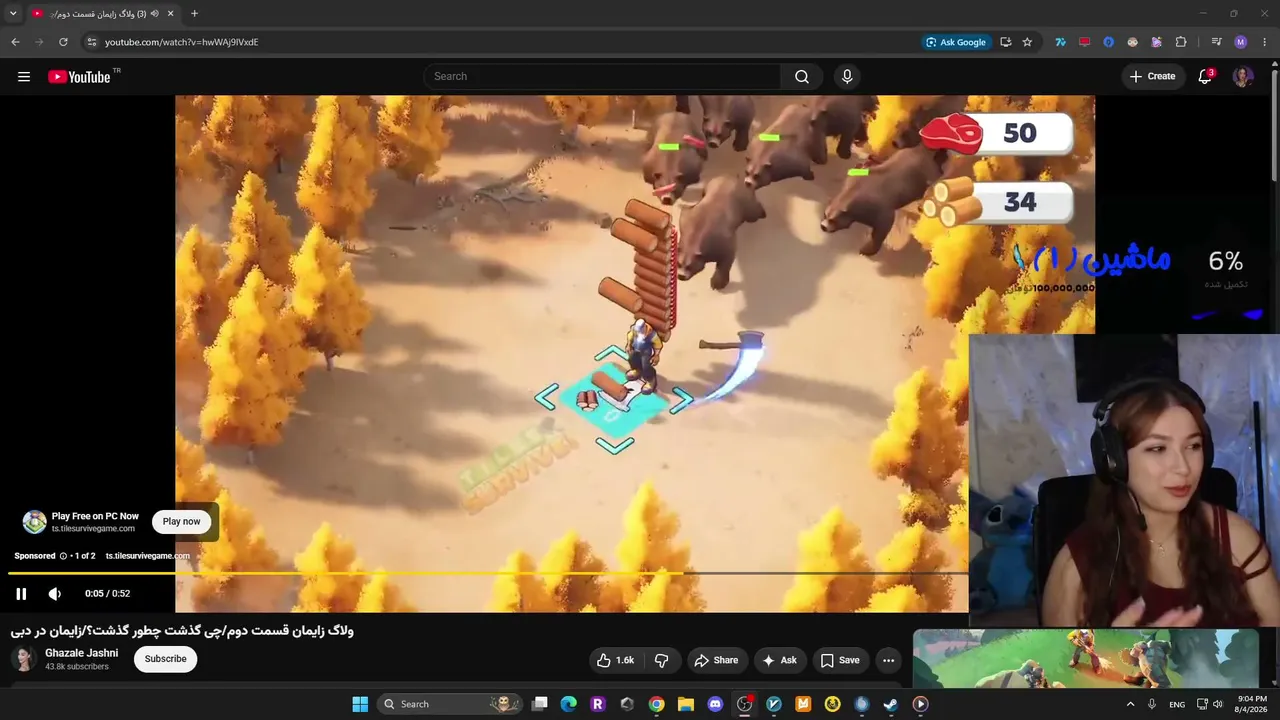Switch to the YouTube video tab
The width and height of the screenshot is (1280, 720).
(x=98, y=14)
